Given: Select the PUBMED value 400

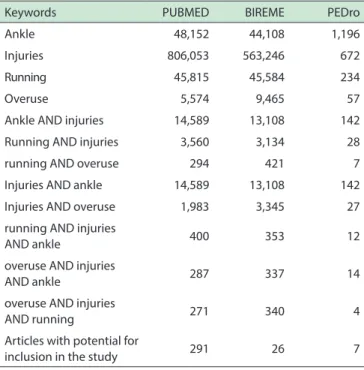Looking at the screenshot, I should (x=199, y=236).
